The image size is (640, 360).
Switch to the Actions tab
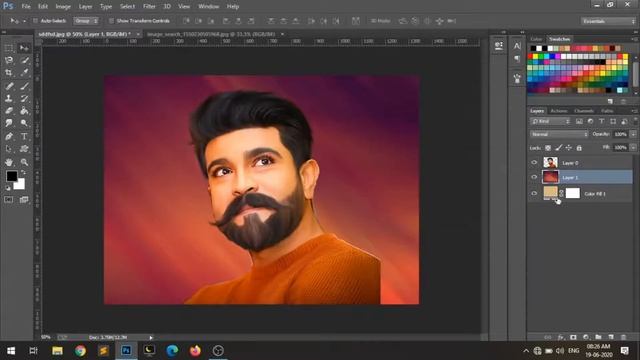[x=559, y=111]
